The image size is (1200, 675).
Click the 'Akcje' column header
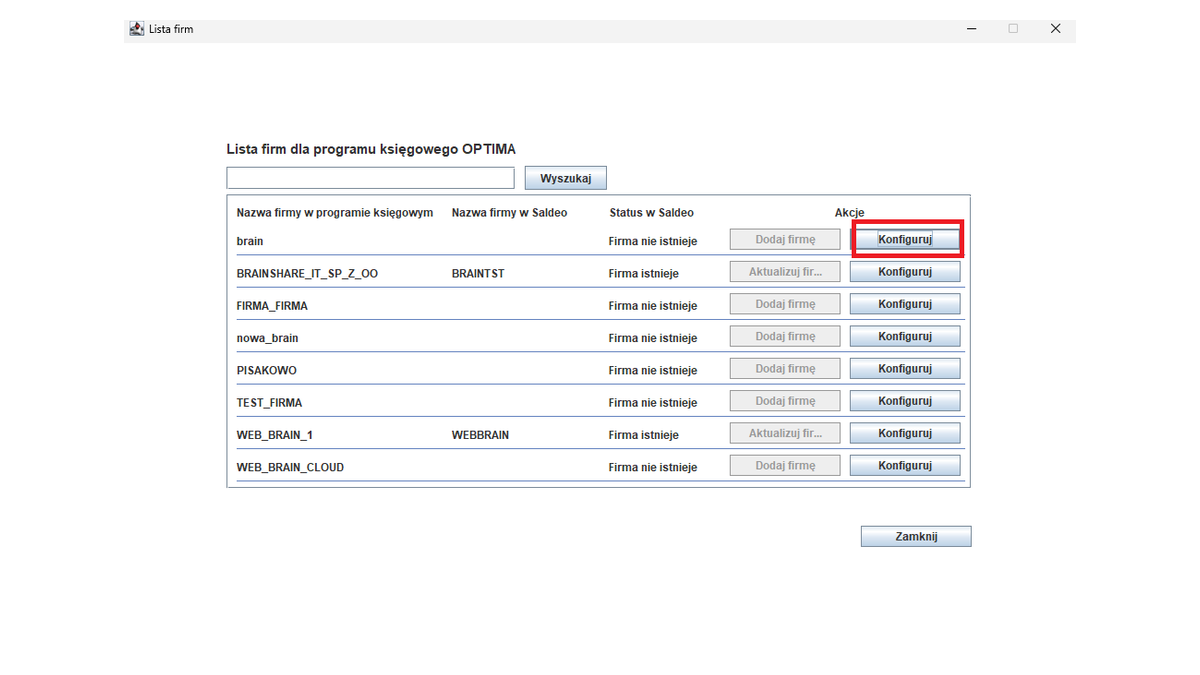pyautogui.click(x=850, y=213)
